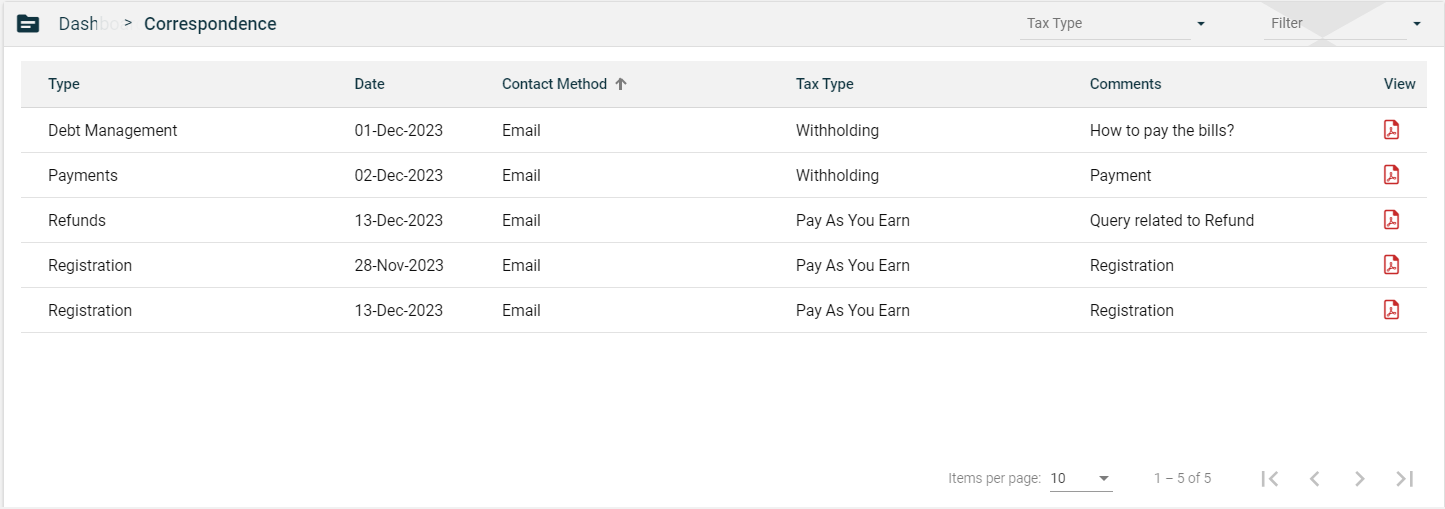
Task: Open PDF for Debt Management correspondence
Action: [1391, 130]
